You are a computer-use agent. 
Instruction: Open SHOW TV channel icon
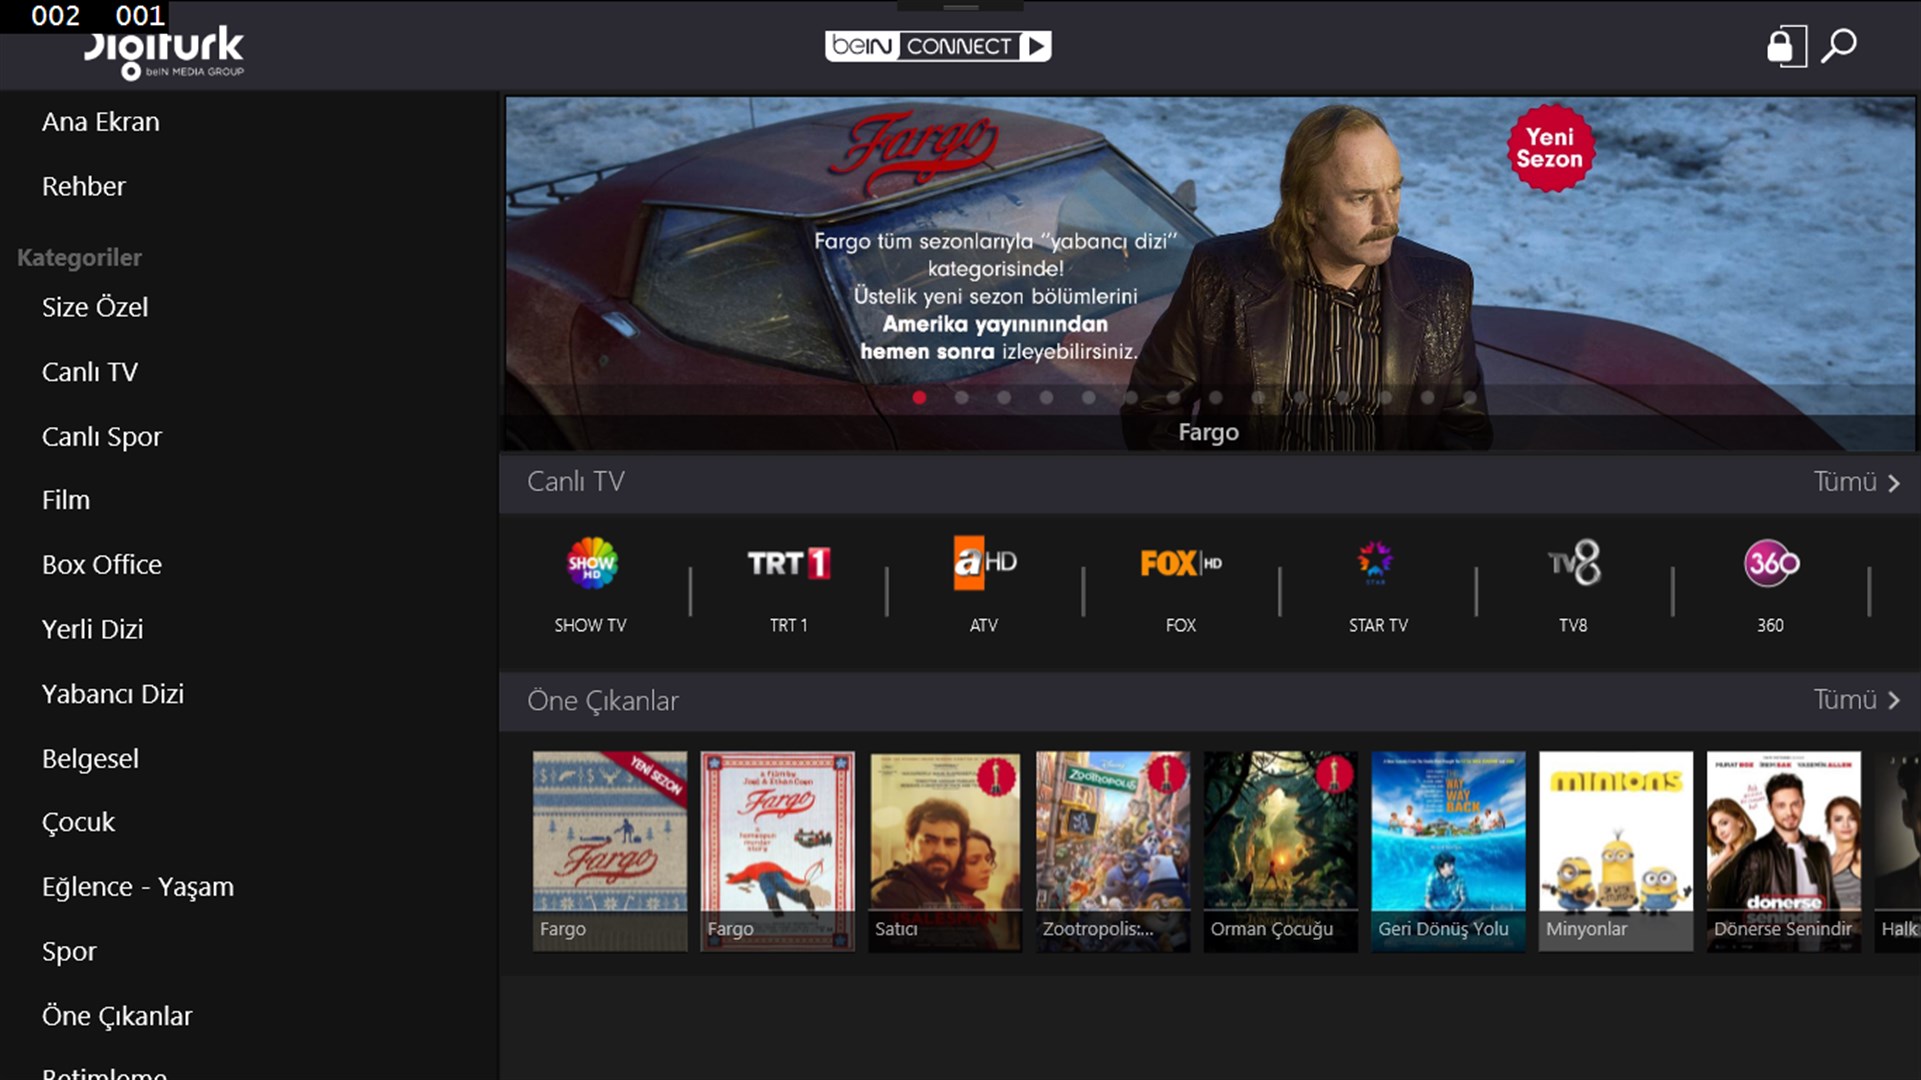tap(591, 564)
